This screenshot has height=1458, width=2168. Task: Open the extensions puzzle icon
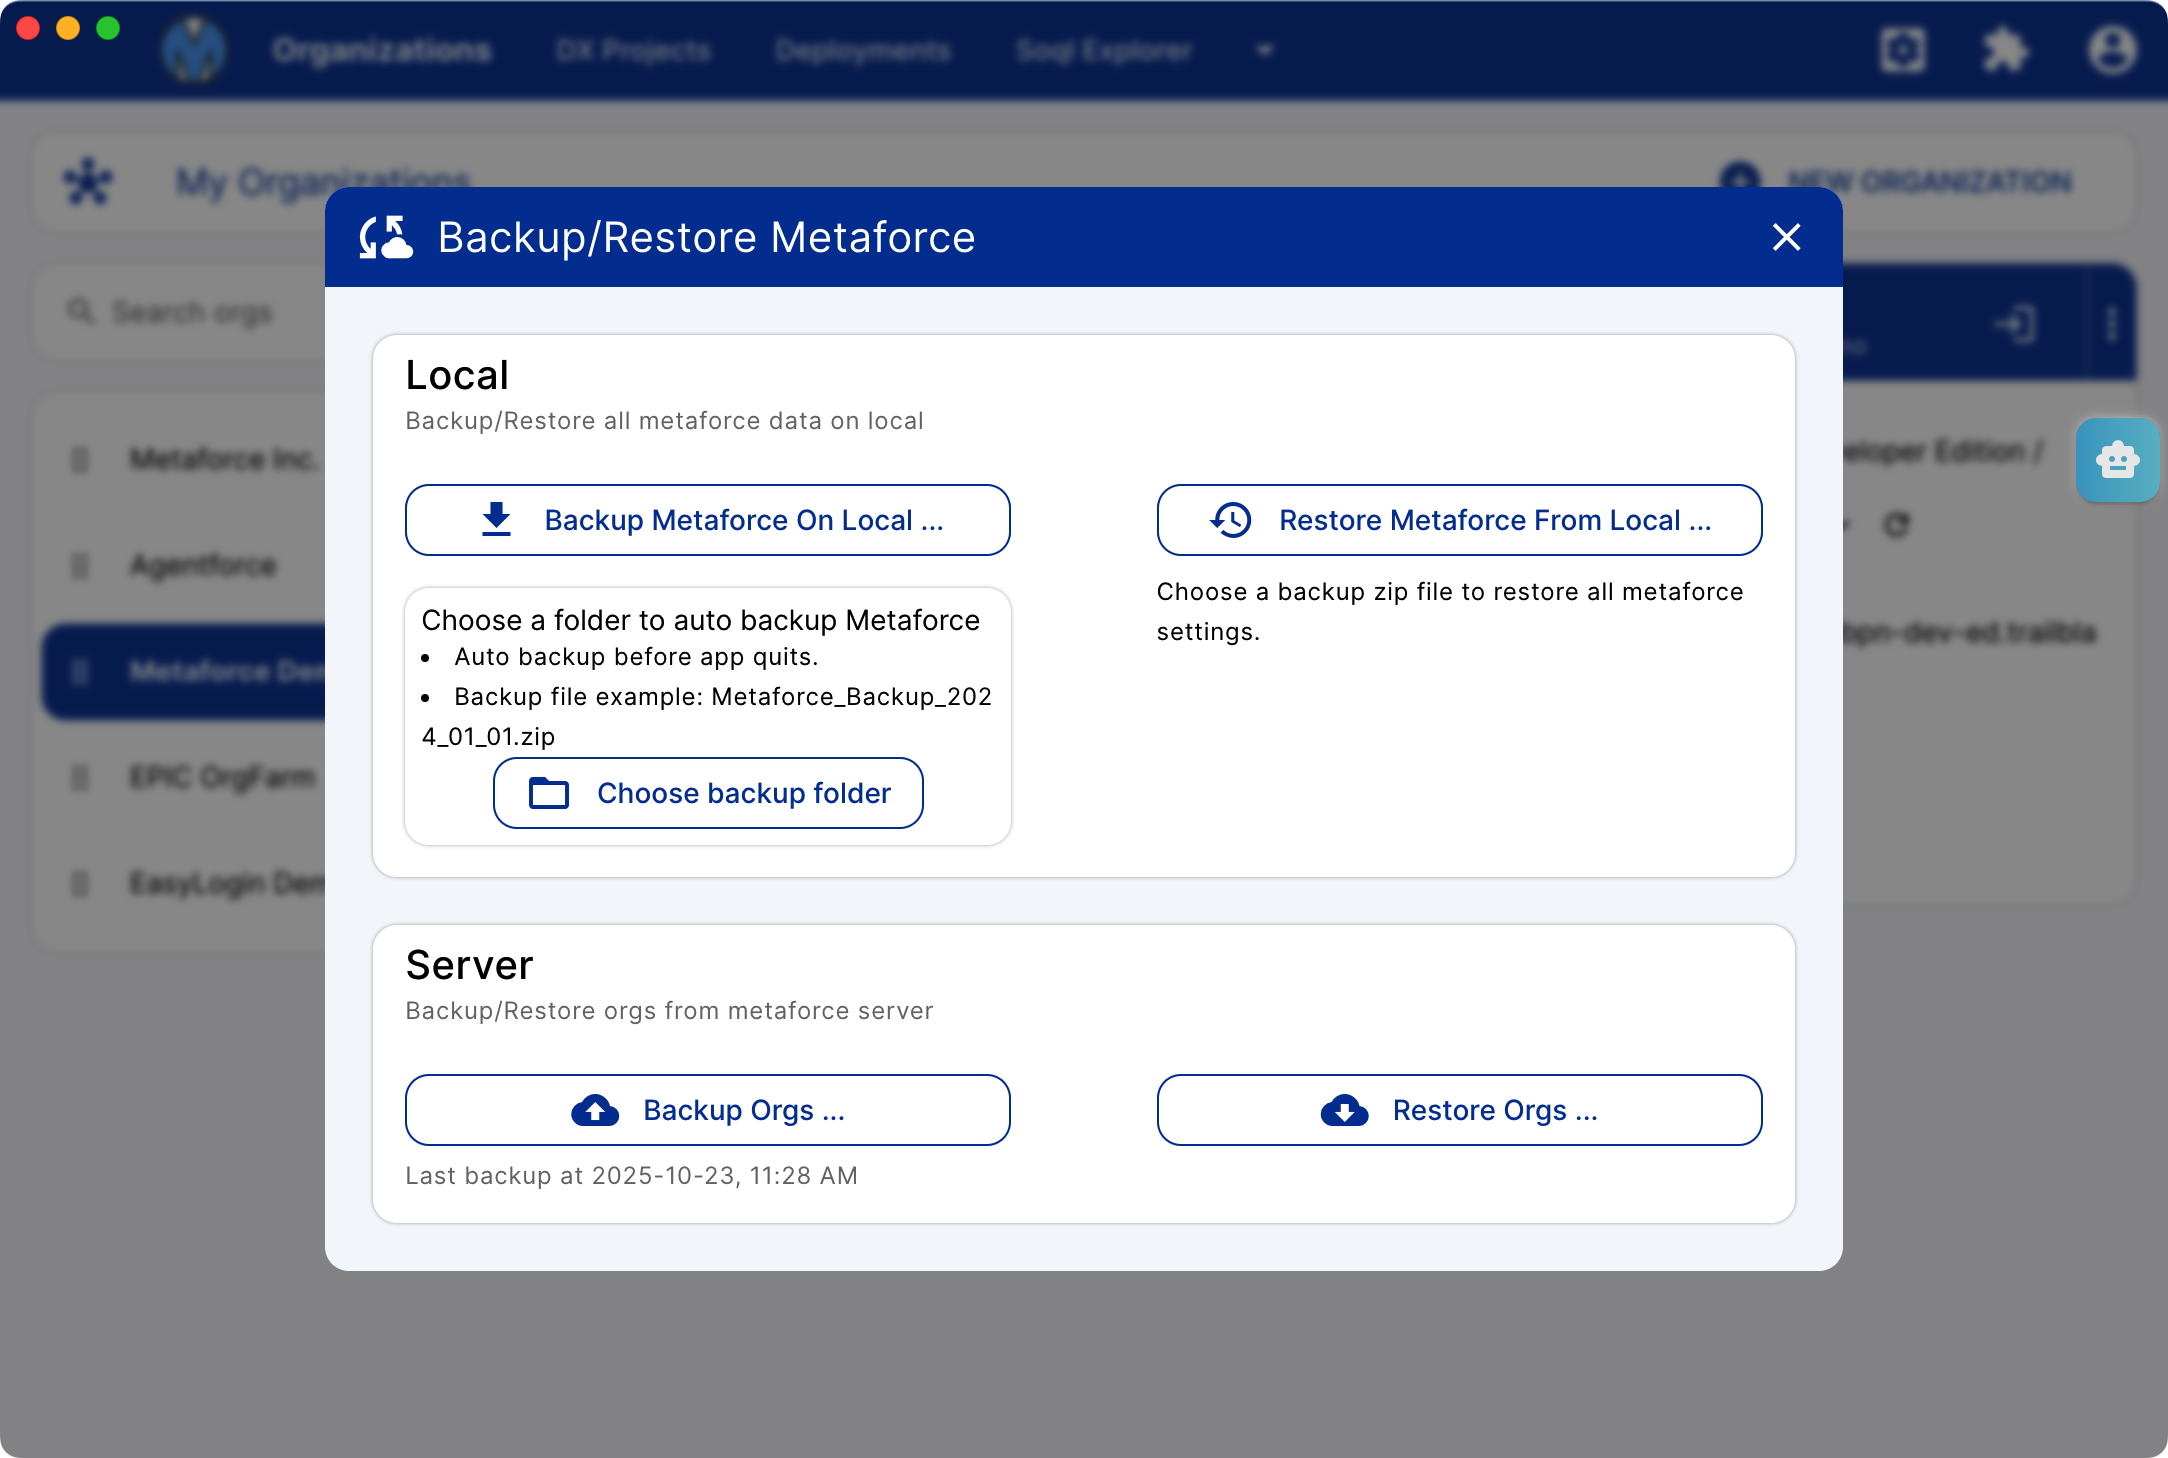pos(2006,50)
